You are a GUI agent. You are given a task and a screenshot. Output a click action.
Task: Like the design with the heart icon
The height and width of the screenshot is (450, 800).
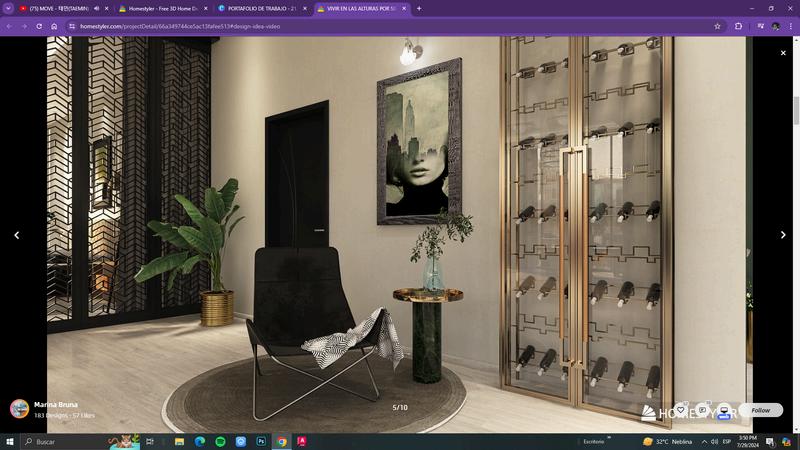[681, 410]
